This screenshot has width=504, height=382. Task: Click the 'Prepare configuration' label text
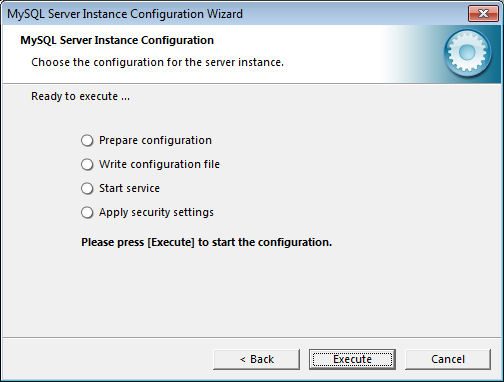tap(155, 140)
